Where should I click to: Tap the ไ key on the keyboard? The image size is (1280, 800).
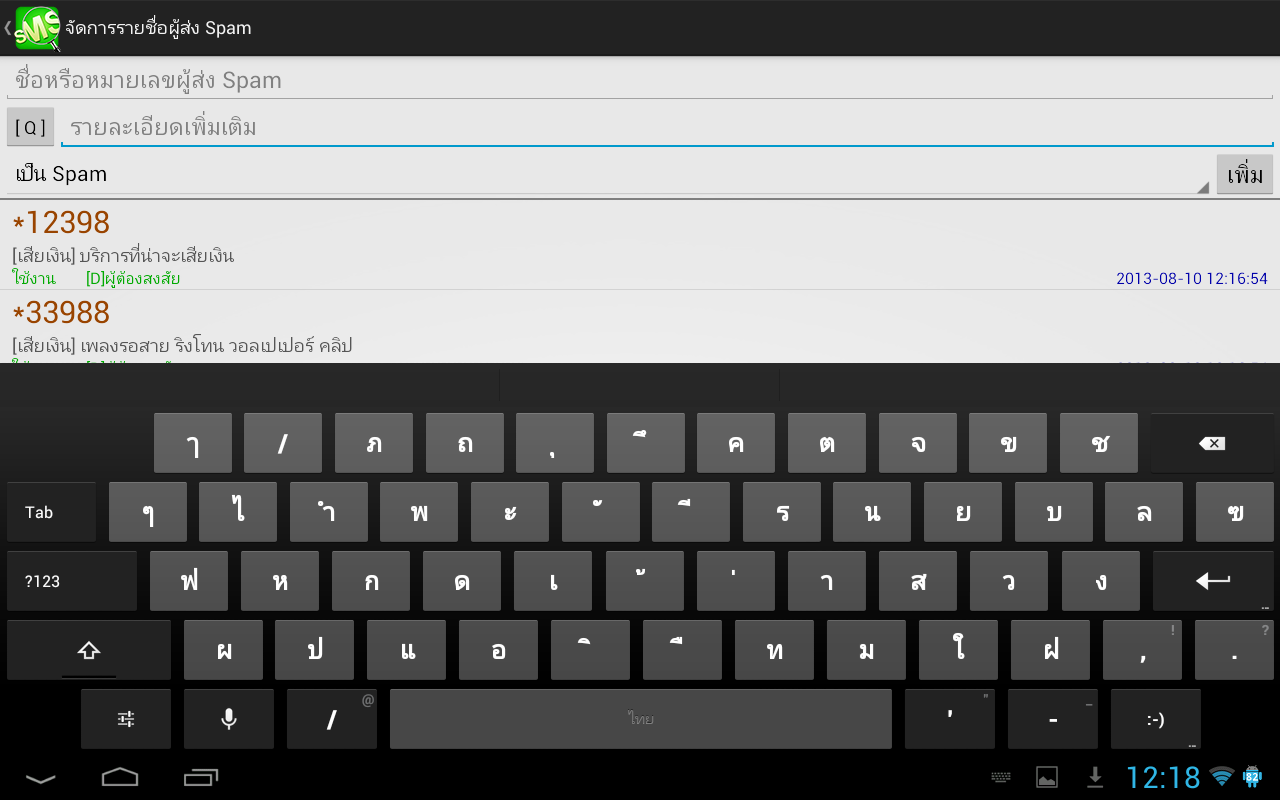point(238,512)
